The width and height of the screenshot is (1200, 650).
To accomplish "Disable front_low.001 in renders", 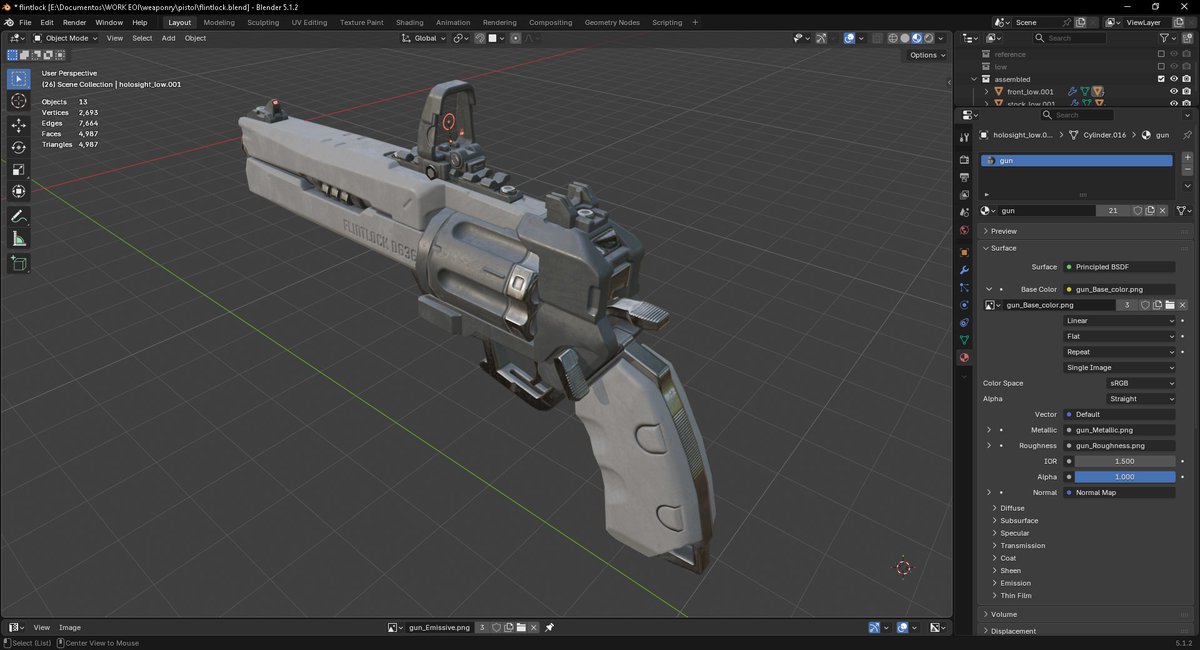I will [x=1186, y=91].
